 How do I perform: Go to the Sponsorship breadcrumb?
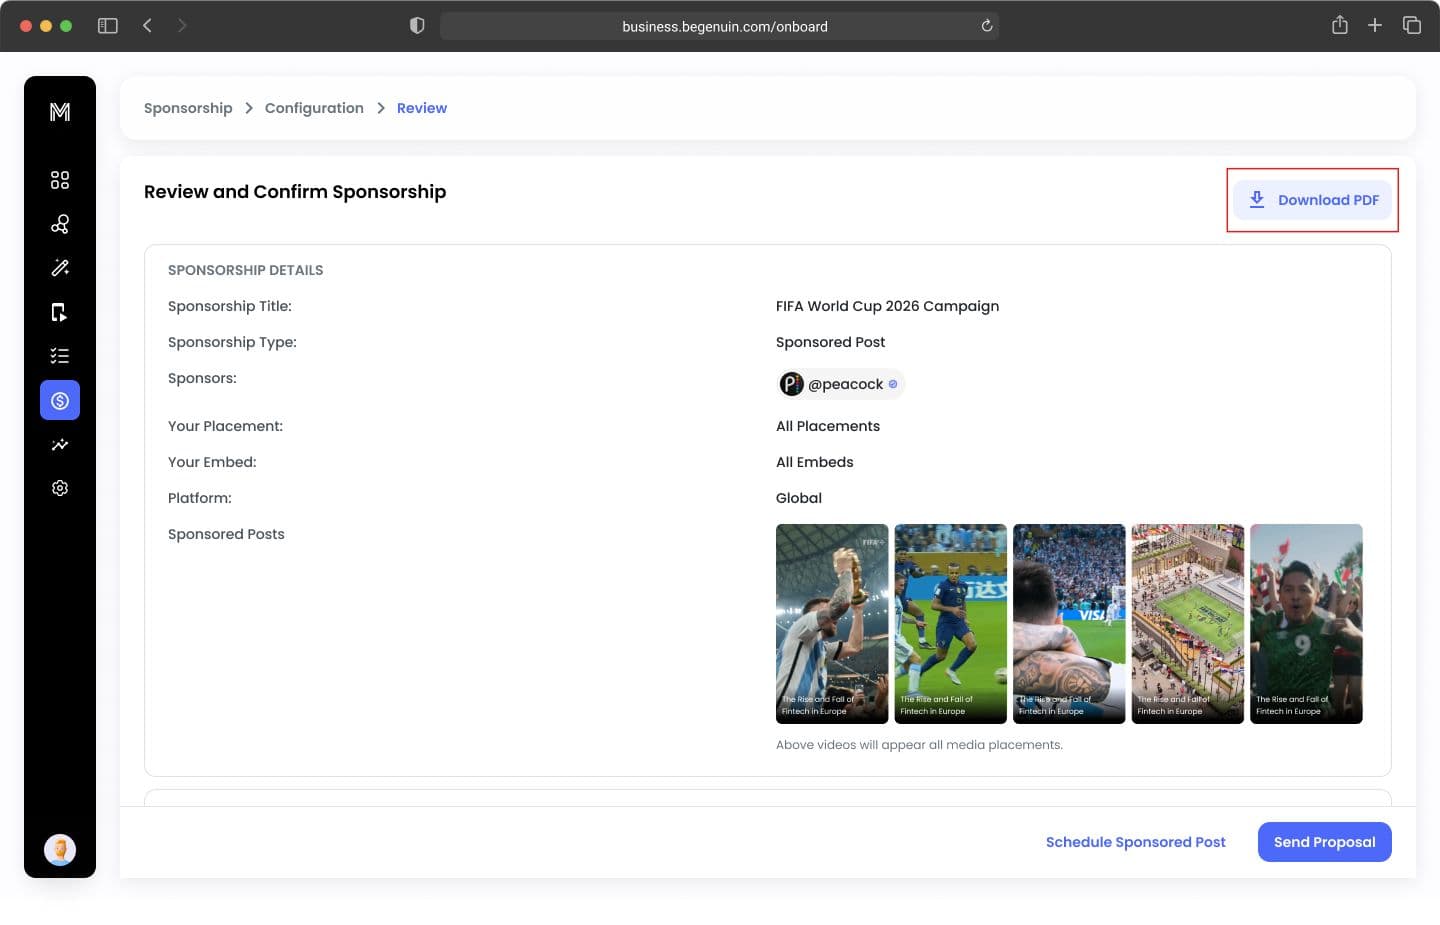pyautogui.click(x=188, y=108)
